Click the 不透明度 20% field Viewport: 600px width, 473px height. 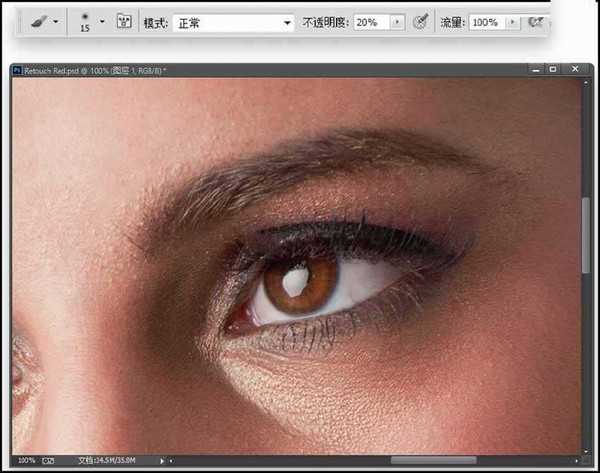(x=372, y=23)
